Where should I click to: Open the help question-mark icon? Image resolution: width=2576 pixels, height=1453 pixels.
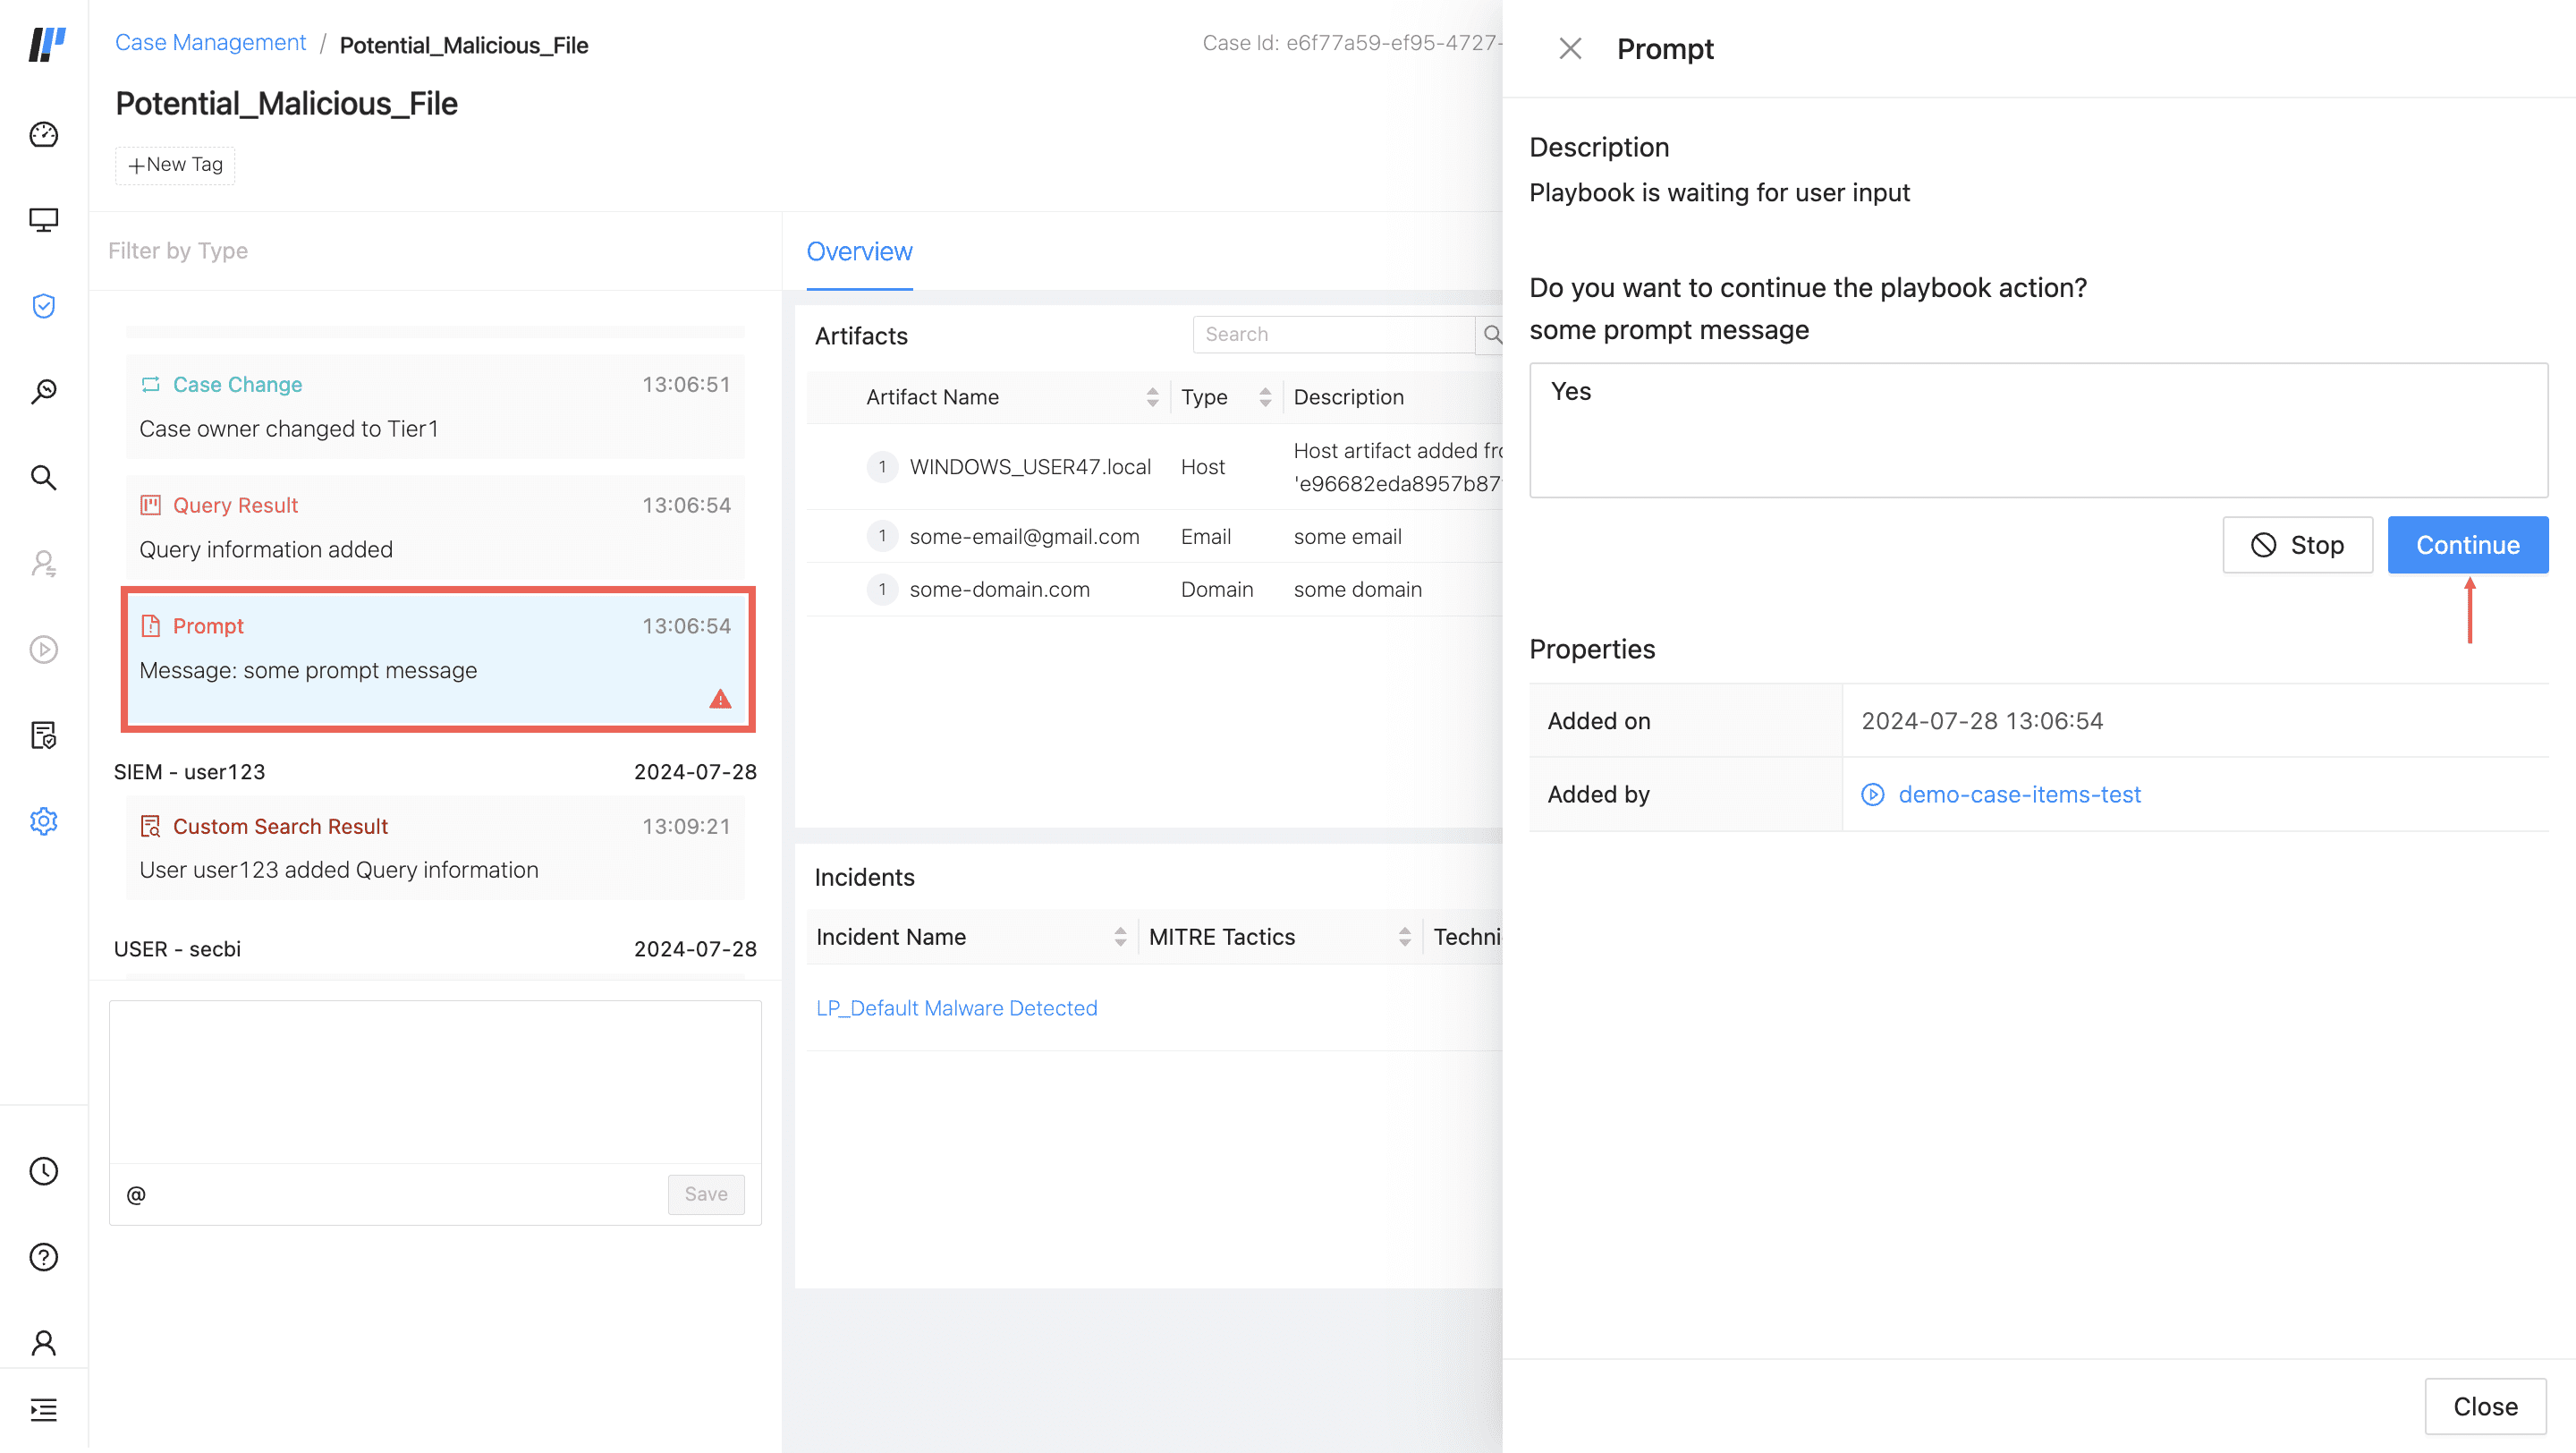44,1257
